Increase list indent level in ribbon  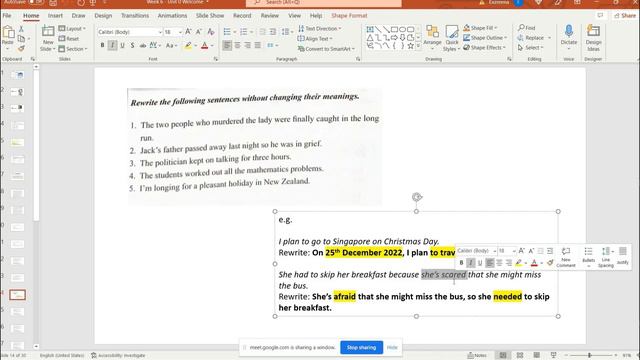(273, 32)
